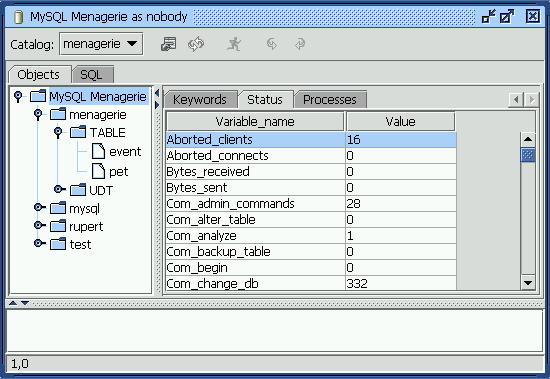Screen dimensions: 550x379
Task: Click the test folder icon
Action: click(x=58, y=244)
